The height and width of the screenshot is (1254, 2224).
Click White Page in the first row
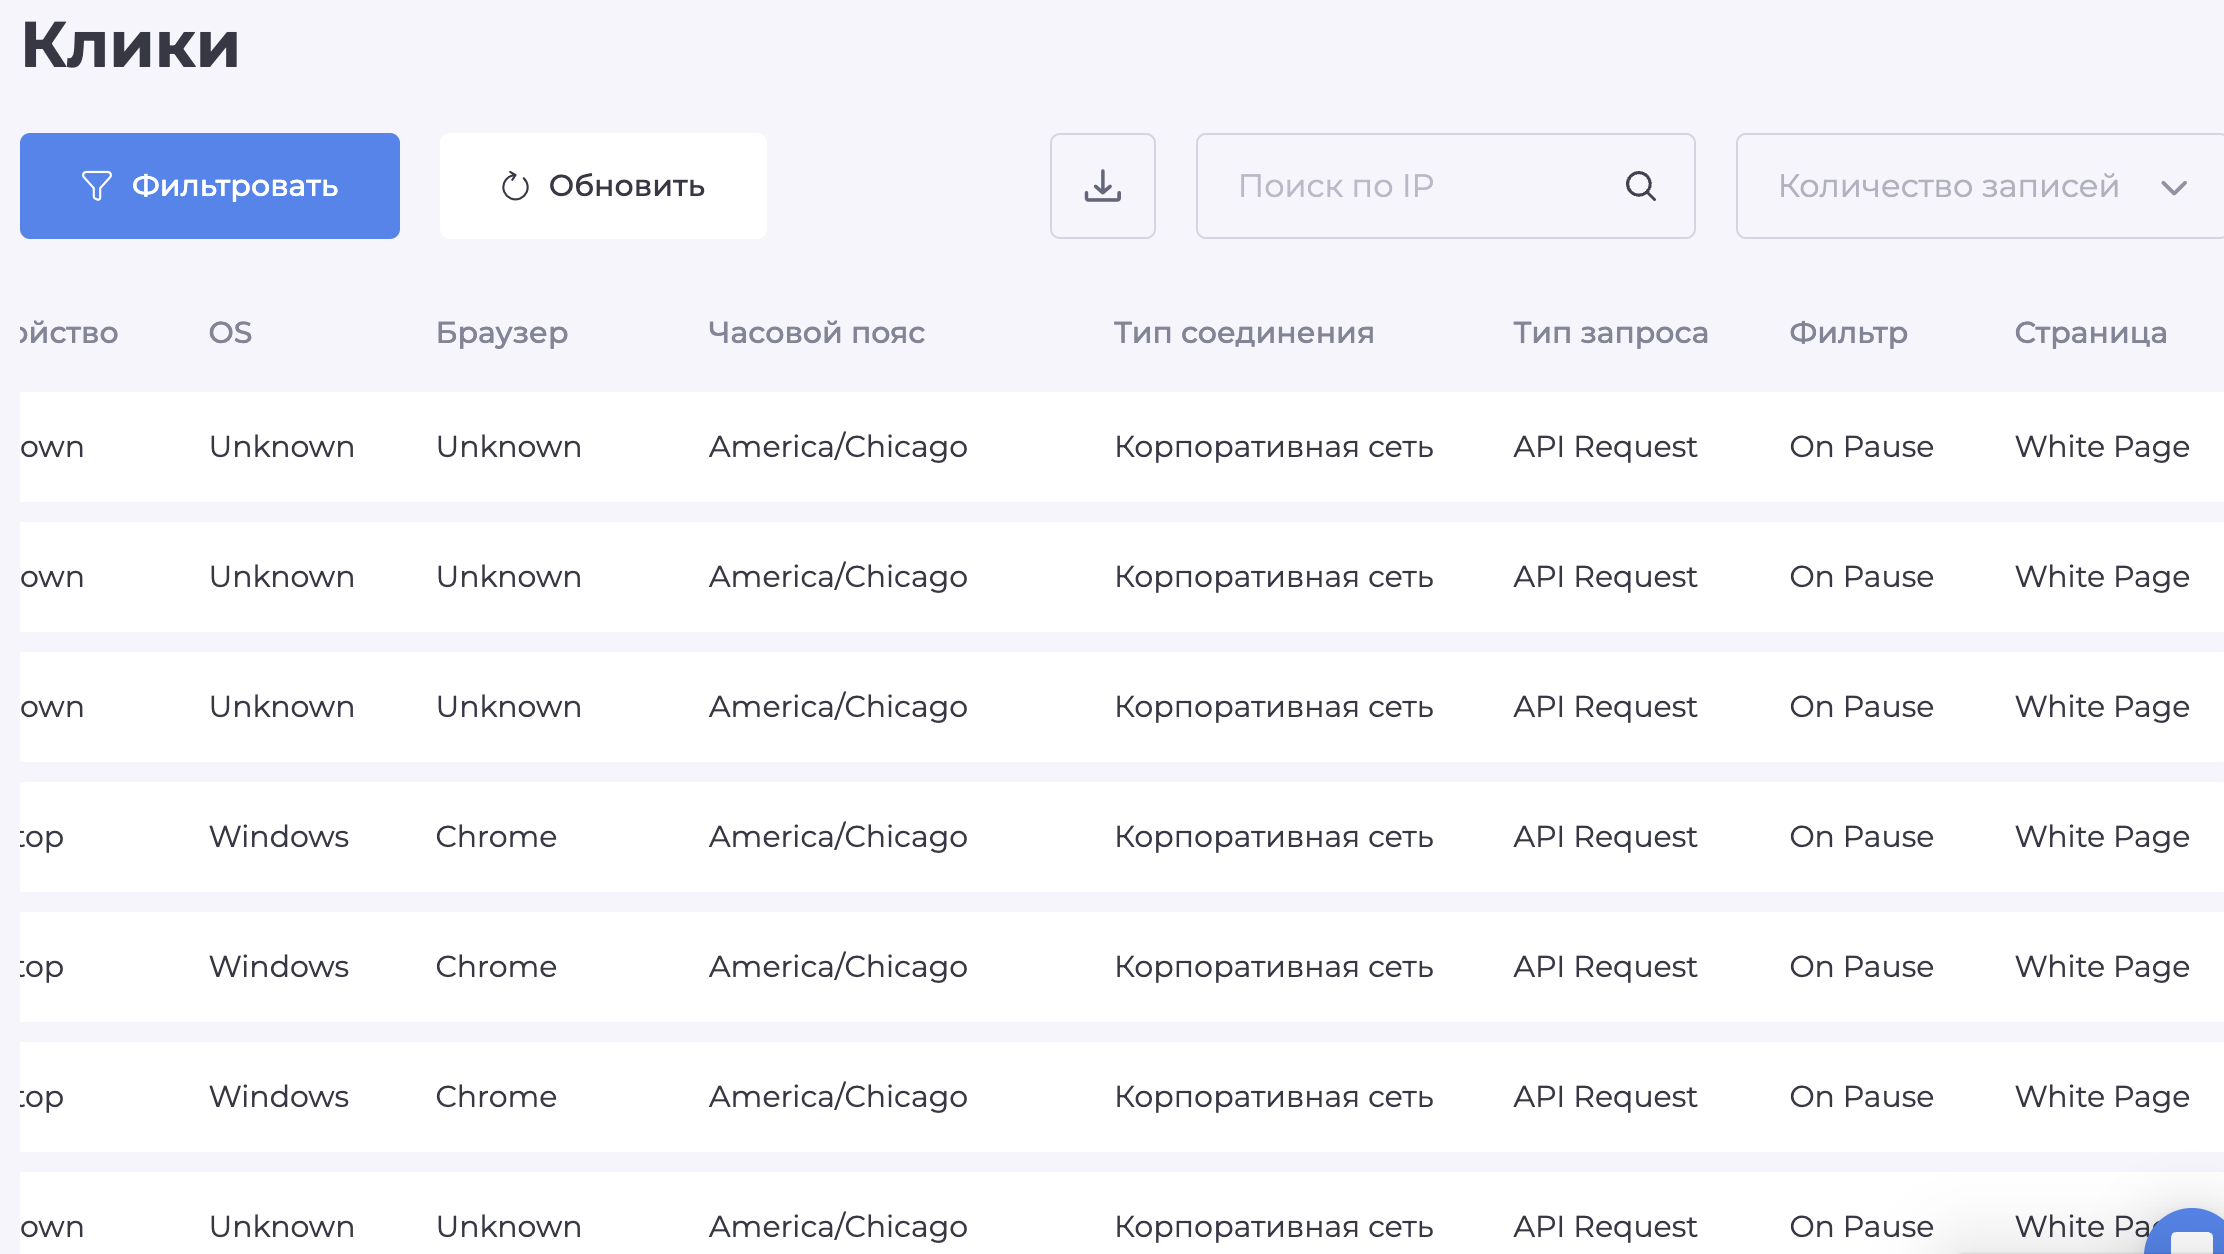[x=2102, y=447]
